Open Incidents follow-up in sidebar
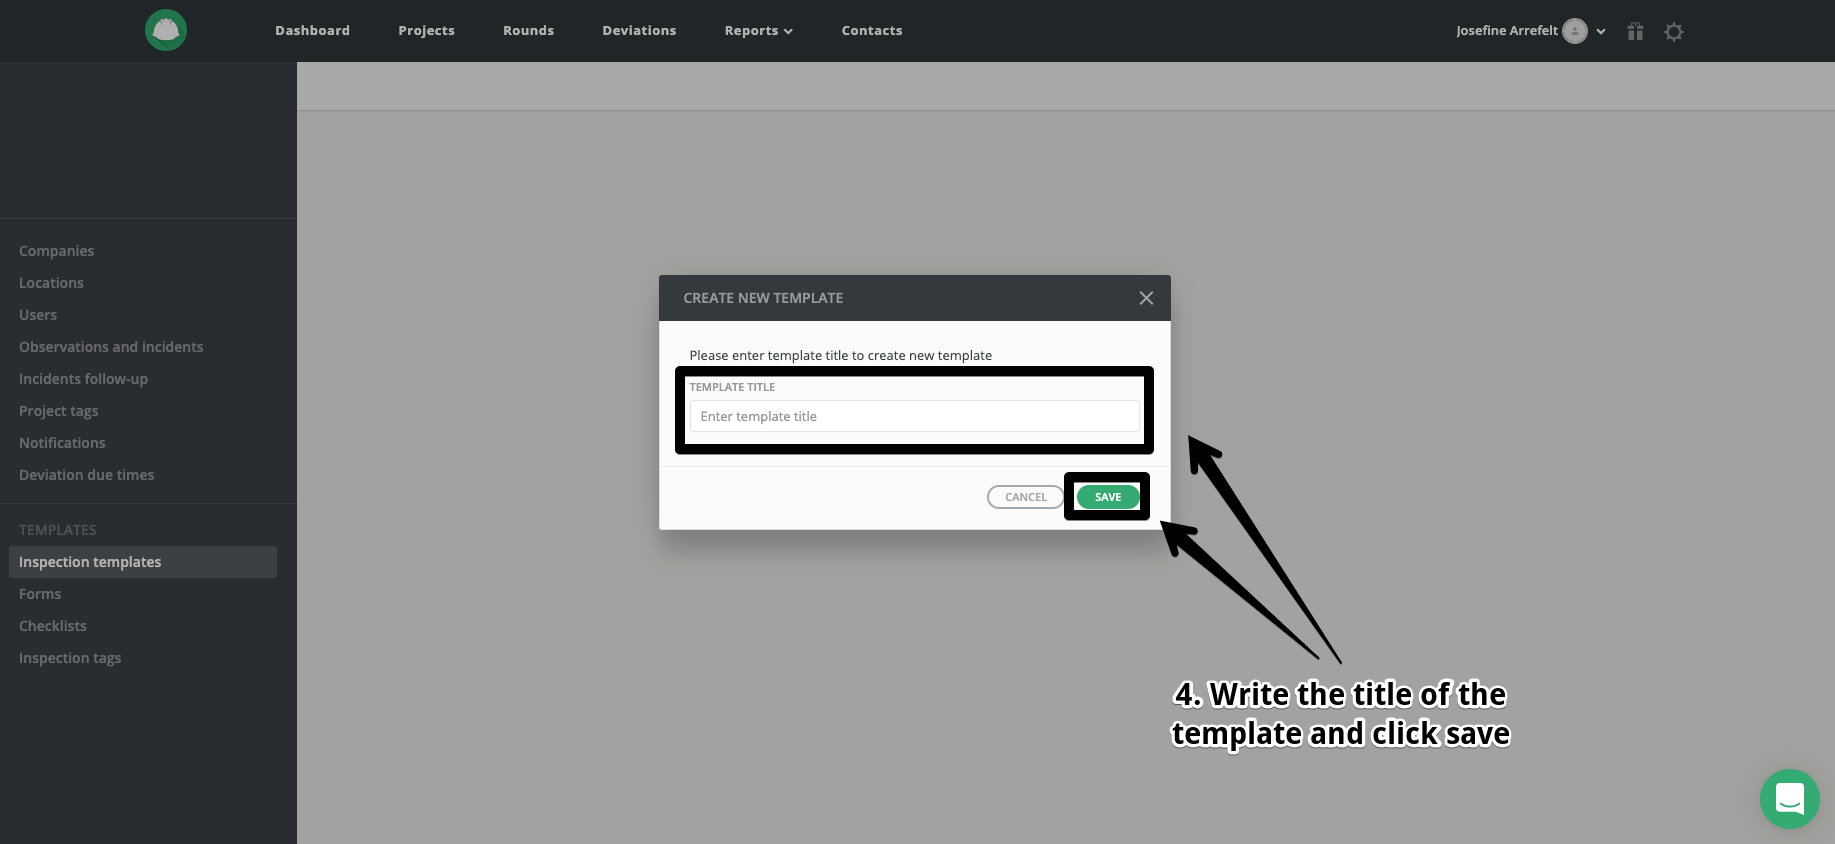Image resolution: width=1835 pixels, height=844 pixels. 84,379
